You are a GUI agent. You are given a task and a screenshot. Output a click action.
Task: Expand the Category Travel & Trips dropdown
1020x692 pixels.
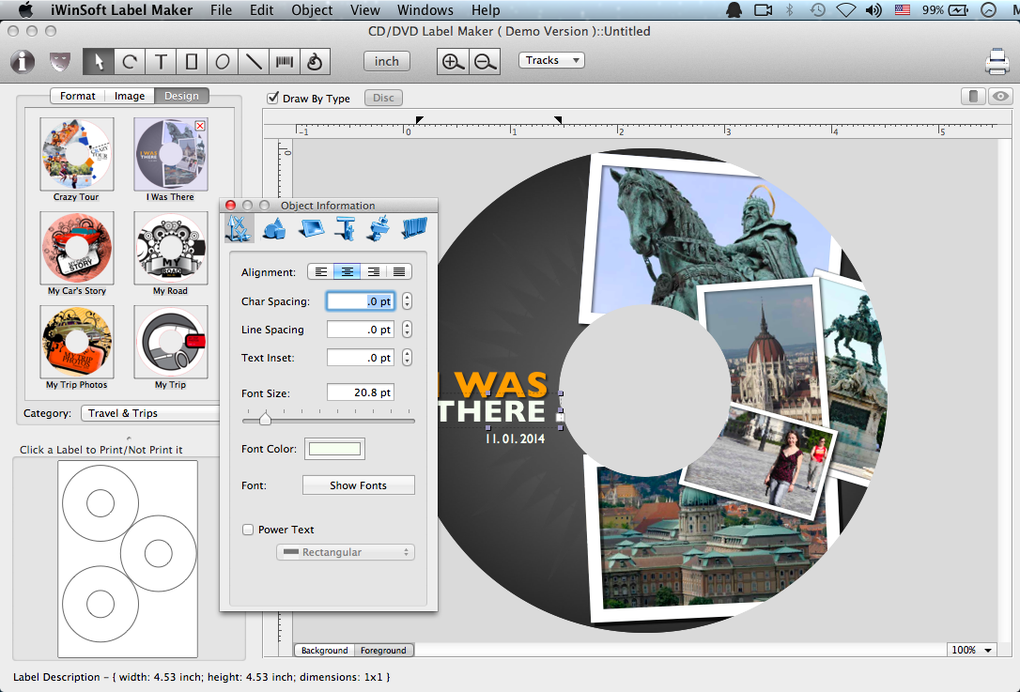click(150, 413)
